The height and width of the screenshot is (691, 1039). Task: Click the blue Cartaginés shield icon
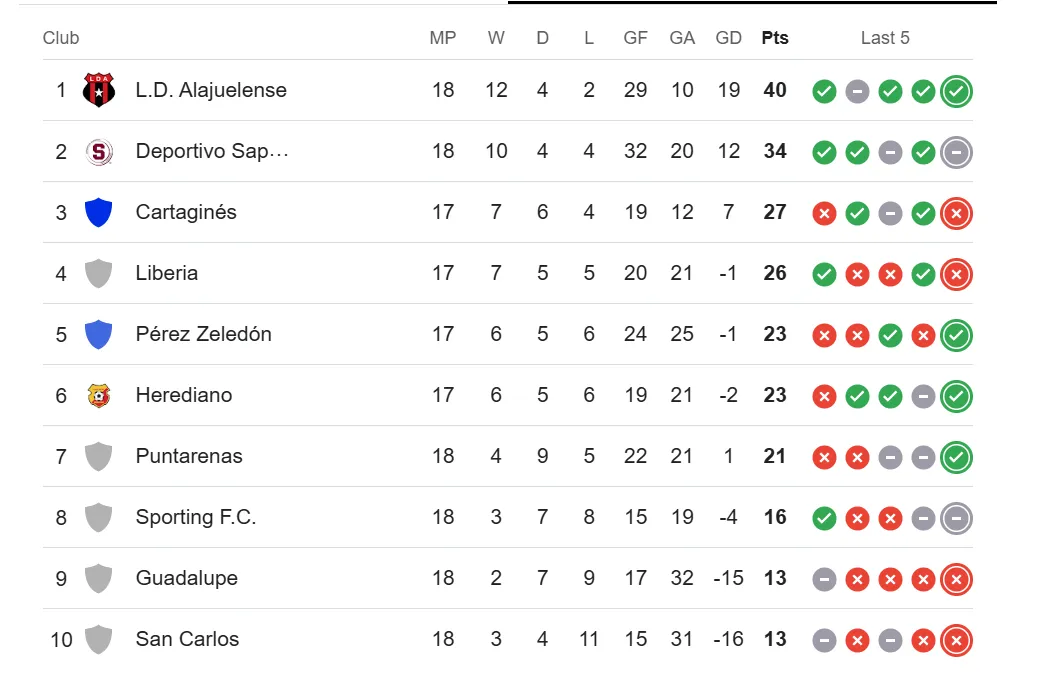98,212
